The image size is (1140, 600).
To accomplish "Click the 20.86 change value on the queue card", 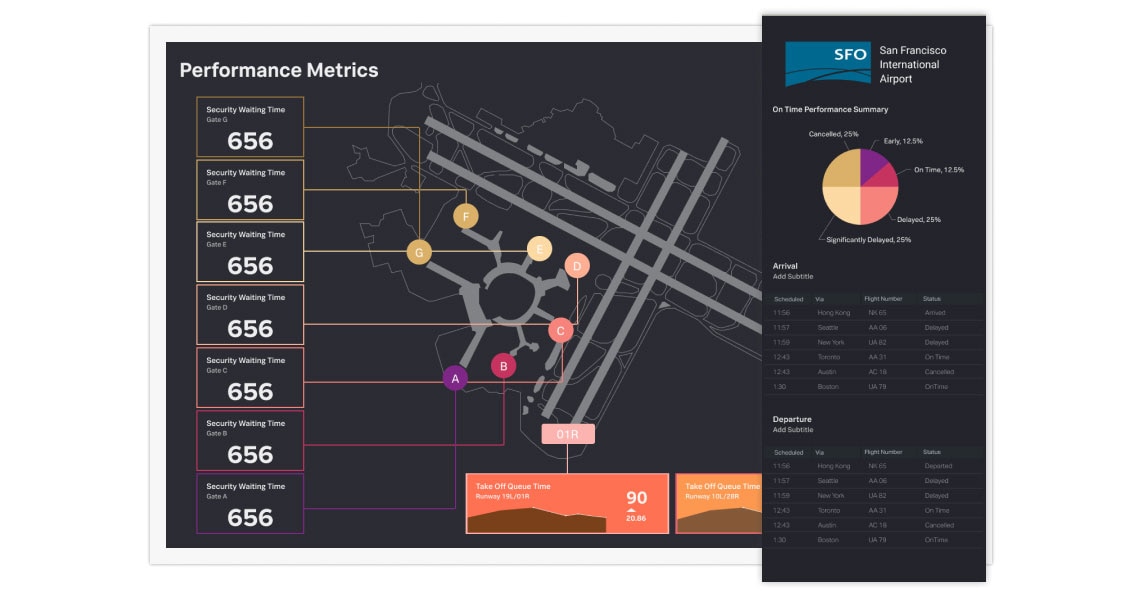I will click(x=635, y=519).
